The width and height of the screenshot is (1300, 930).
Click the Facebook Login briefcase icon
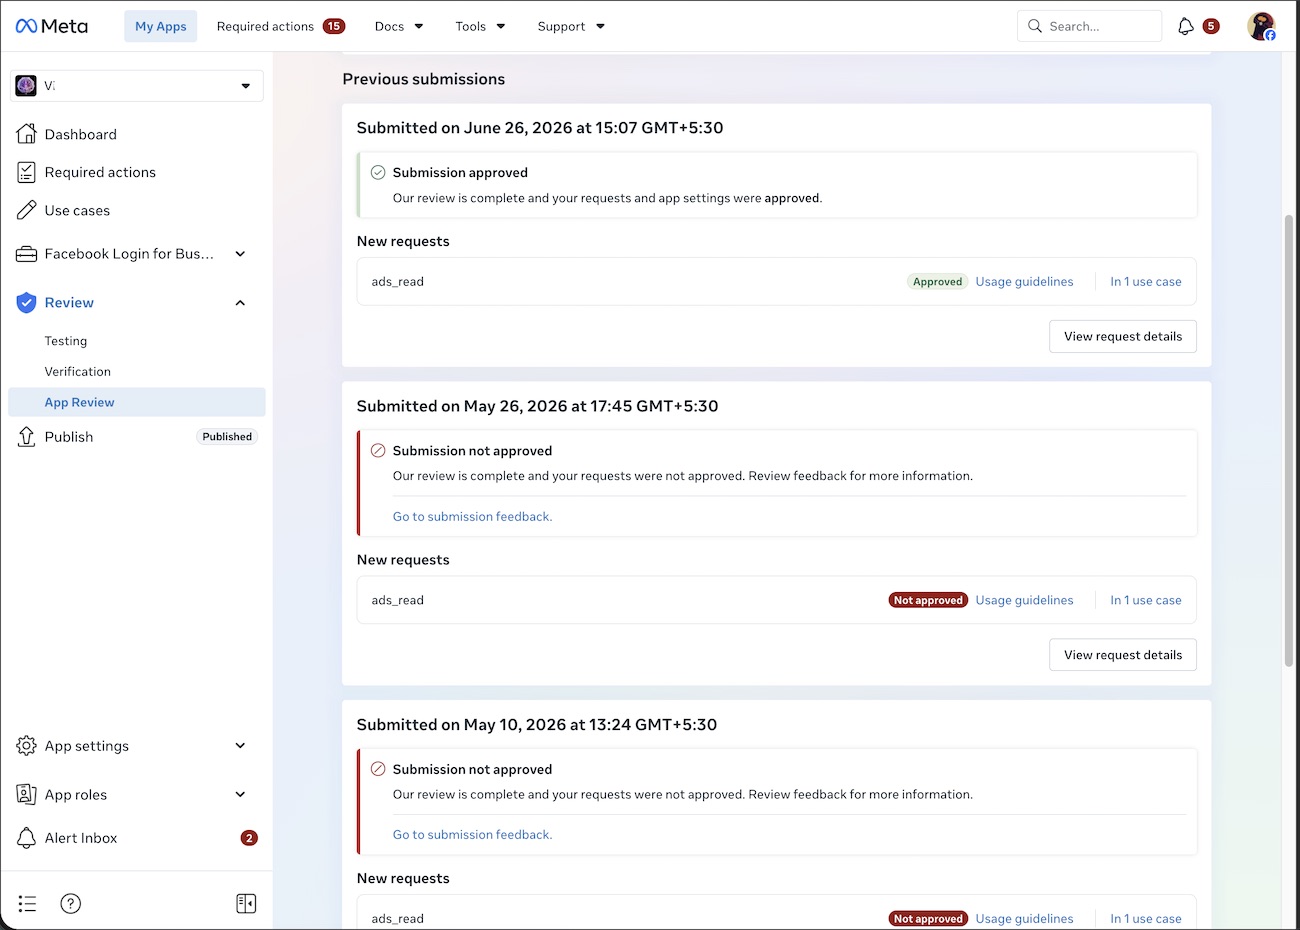[27, 254]
